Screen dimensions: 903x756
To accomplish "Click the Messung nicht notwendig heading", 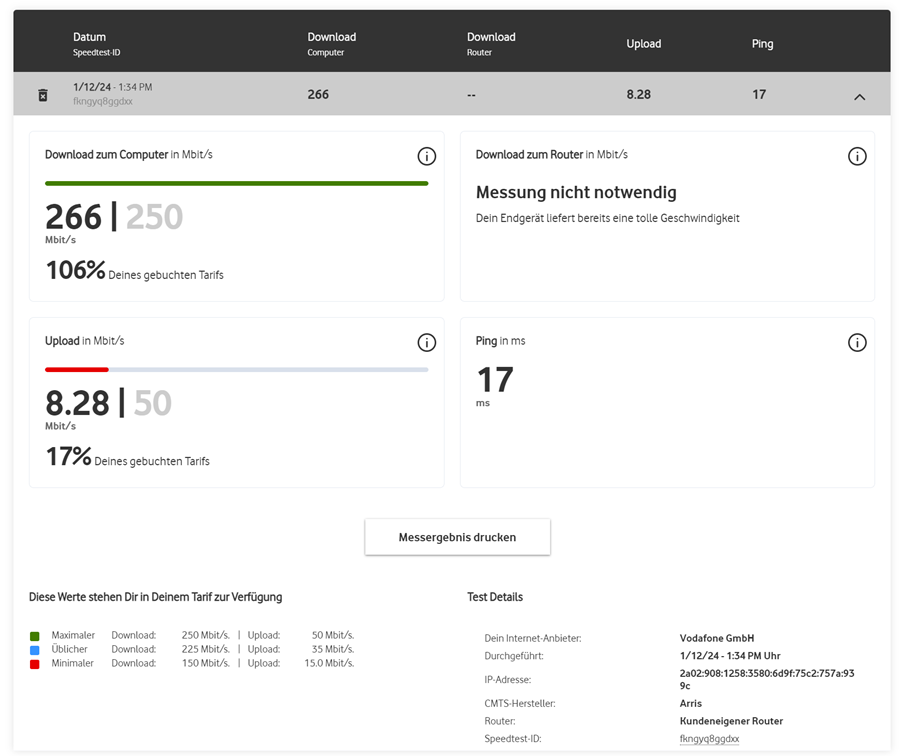I will (576, 192).
